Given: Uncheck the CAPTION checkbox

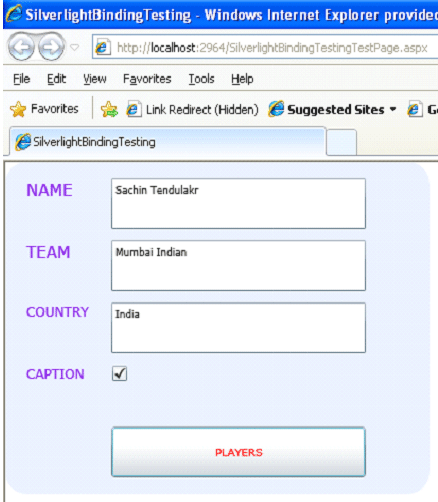Looking at the screenshot, I should 119,374.
